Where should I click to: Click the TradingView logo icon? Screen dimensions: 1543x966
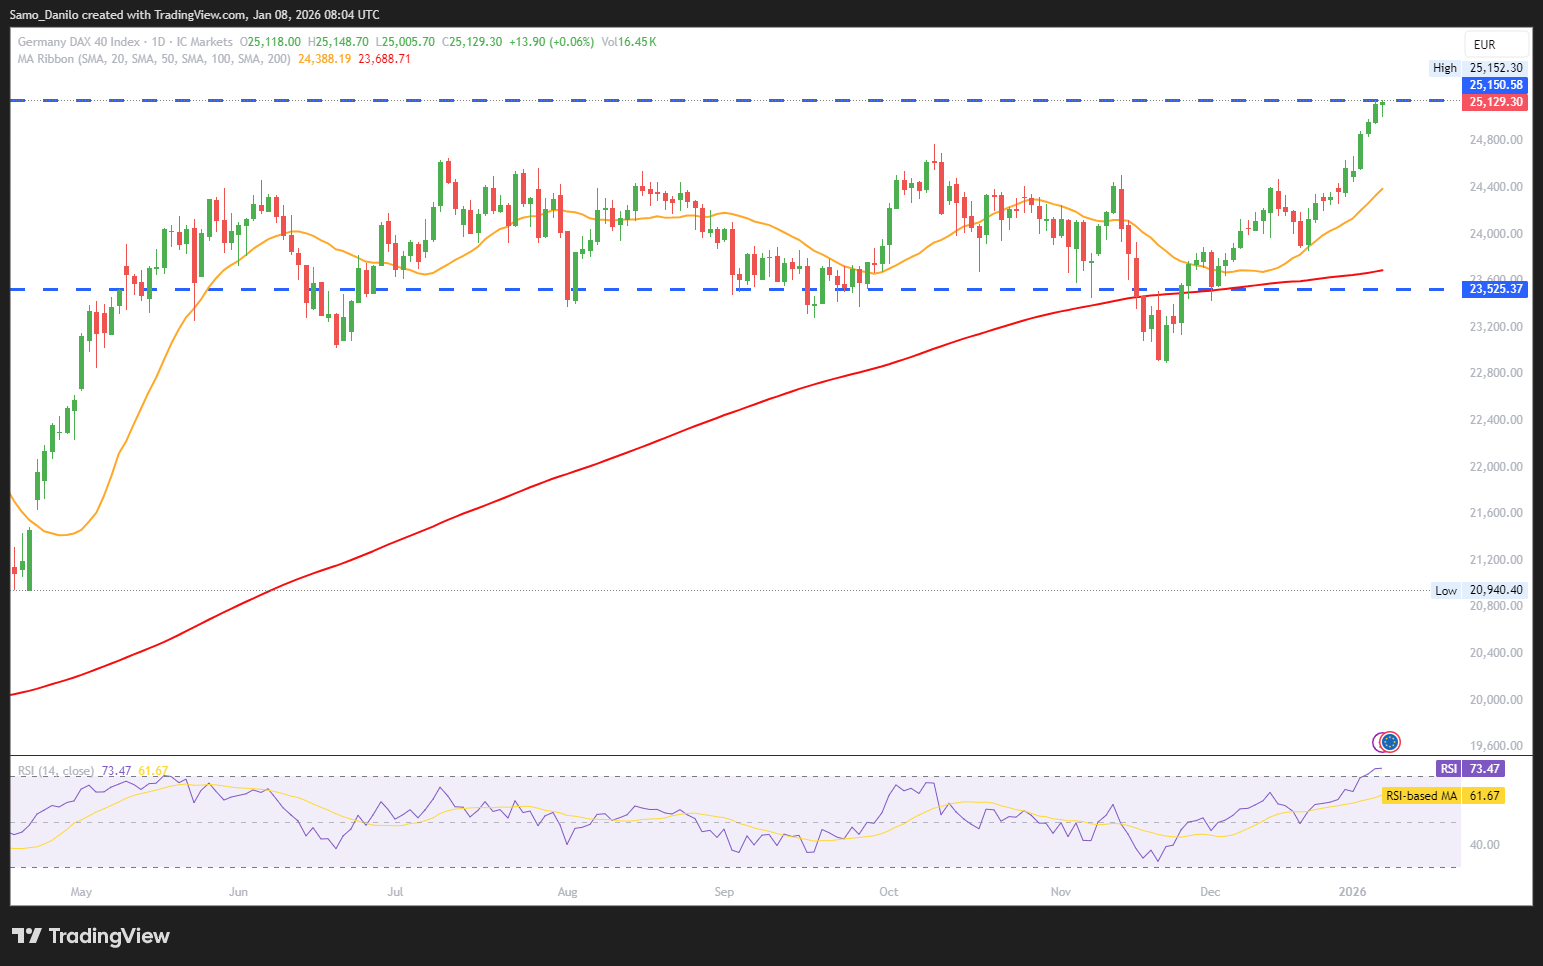27,936
